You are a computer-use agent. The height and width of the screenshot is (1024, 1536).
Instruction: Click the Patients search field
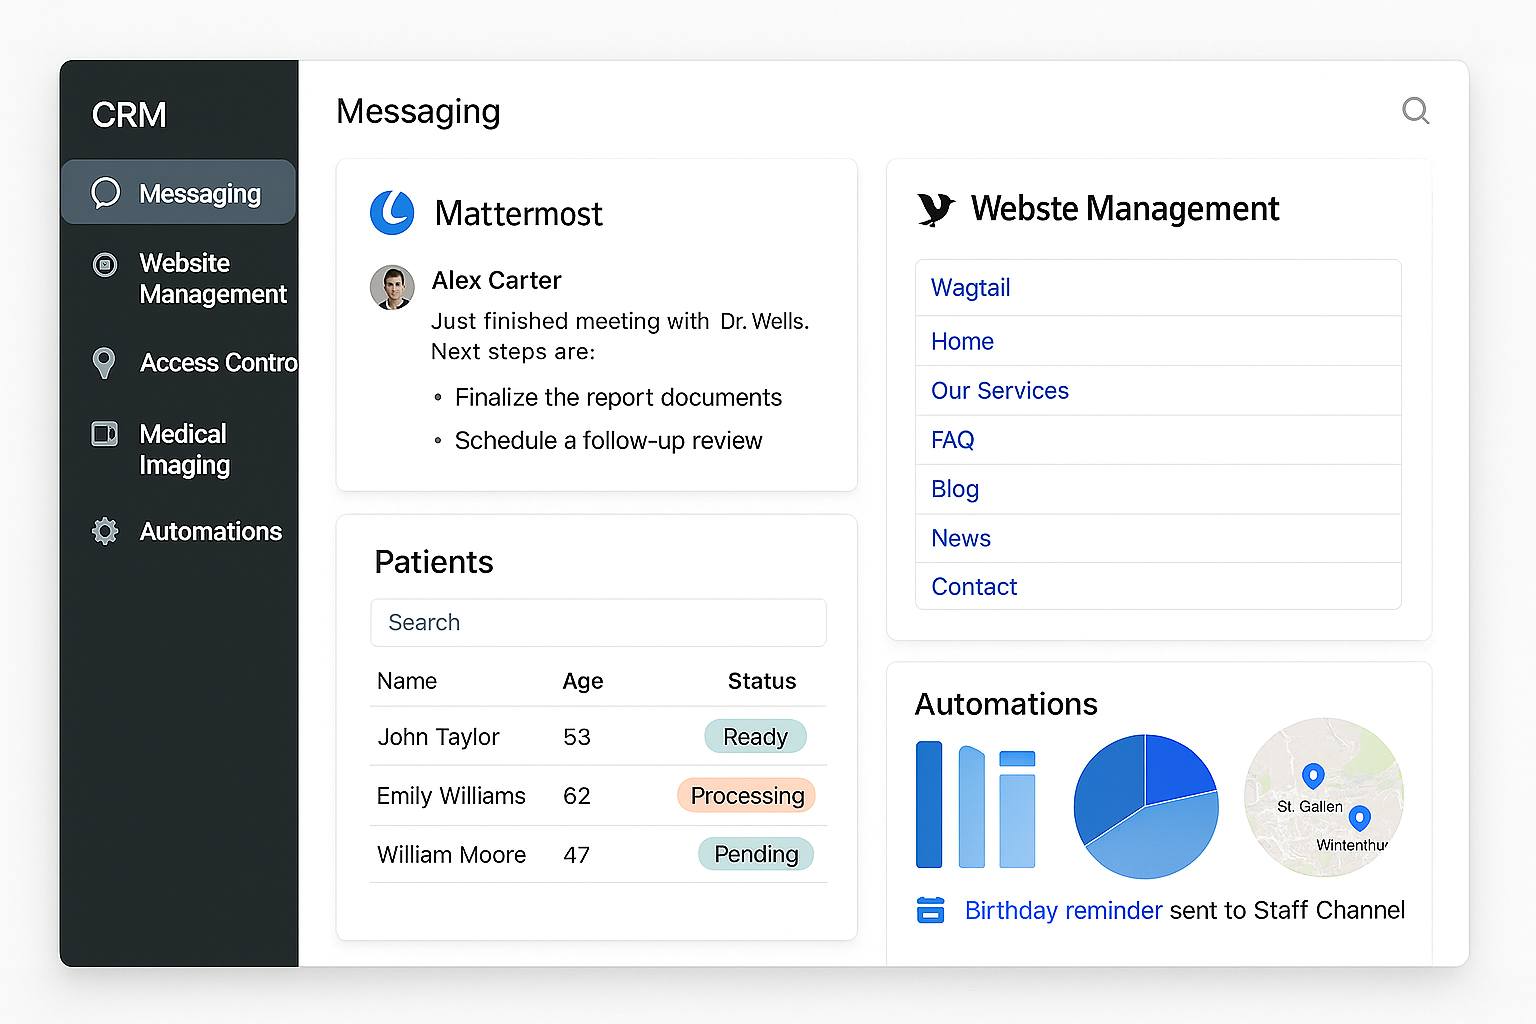(x=598, y=622)
